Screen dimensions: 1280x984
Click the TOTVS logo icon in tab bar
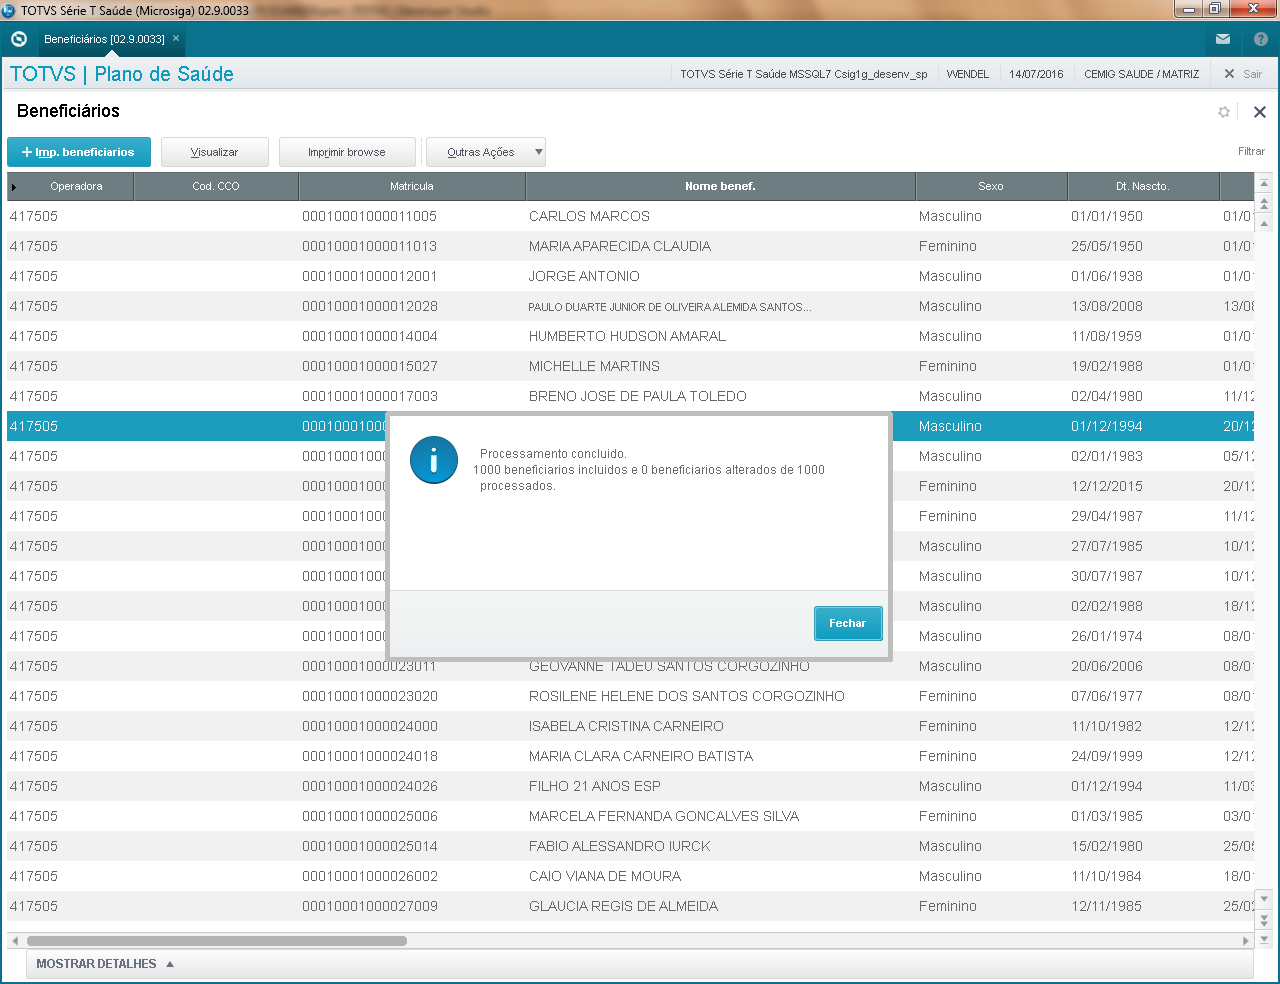coord(18,39)
